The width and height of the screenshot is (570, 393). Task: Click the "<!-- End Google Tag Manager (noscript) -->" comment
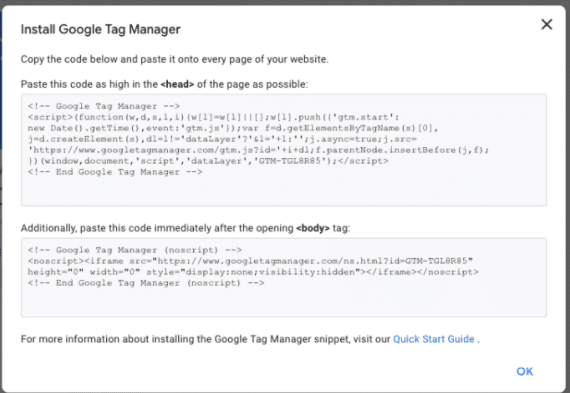pyautogui.click(x=146, y=283)
